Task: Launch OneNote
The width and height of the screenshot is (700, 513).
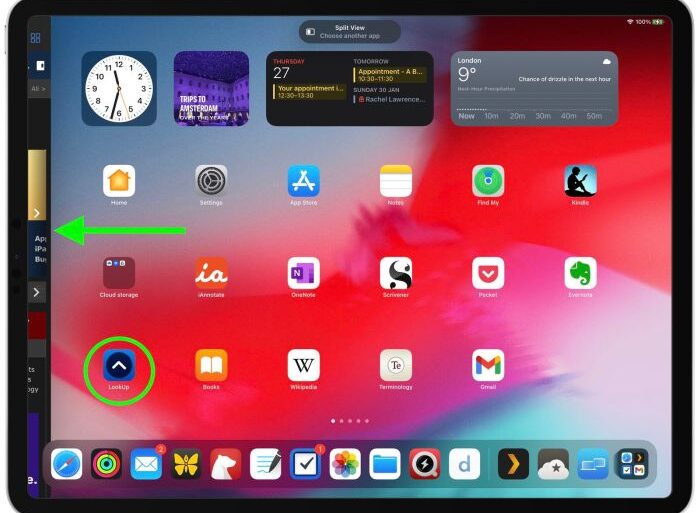Action: click(304, 273)
